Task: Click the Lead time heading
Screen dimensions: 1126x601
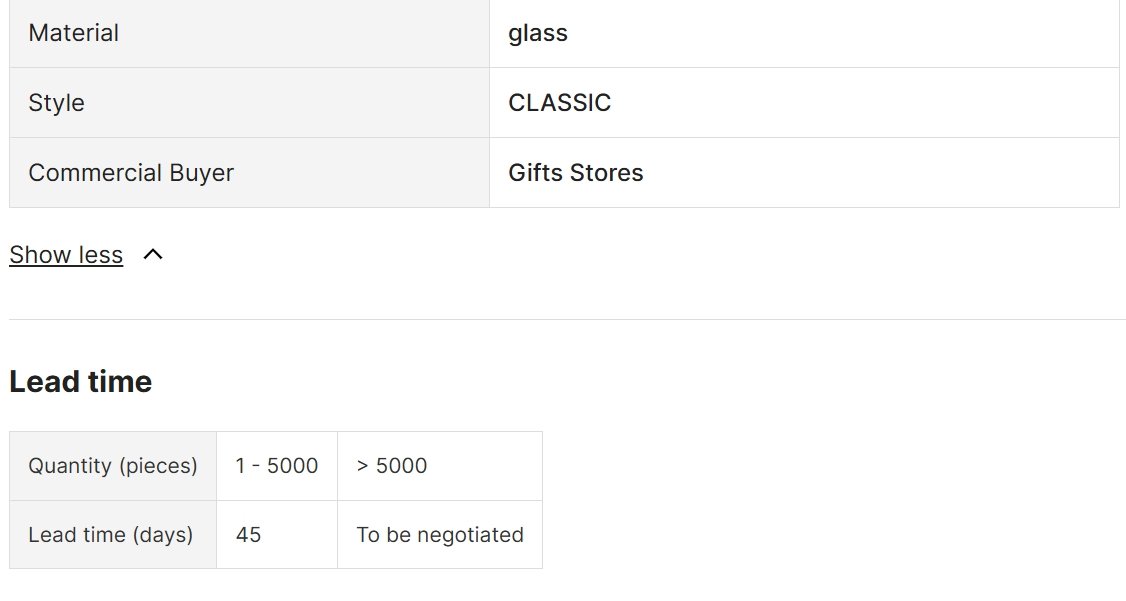Action: pyautogui.click(x=80, y=381)
